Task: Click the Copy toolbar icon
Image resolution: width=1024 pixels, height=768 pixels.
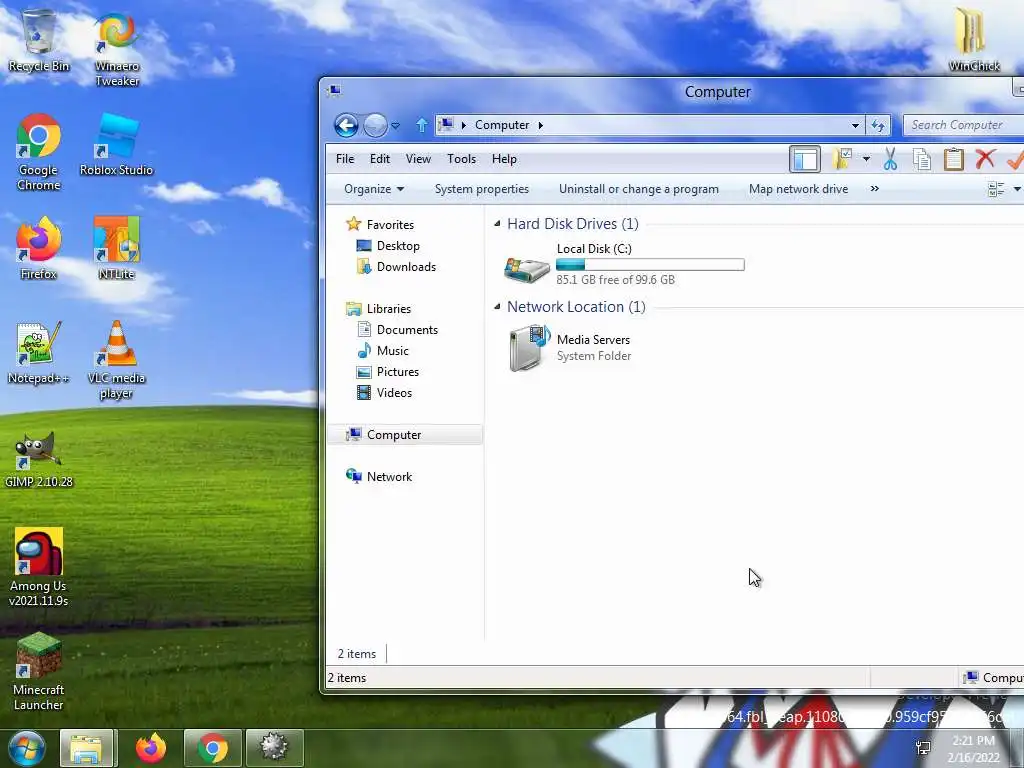Action: coord(921,159)
